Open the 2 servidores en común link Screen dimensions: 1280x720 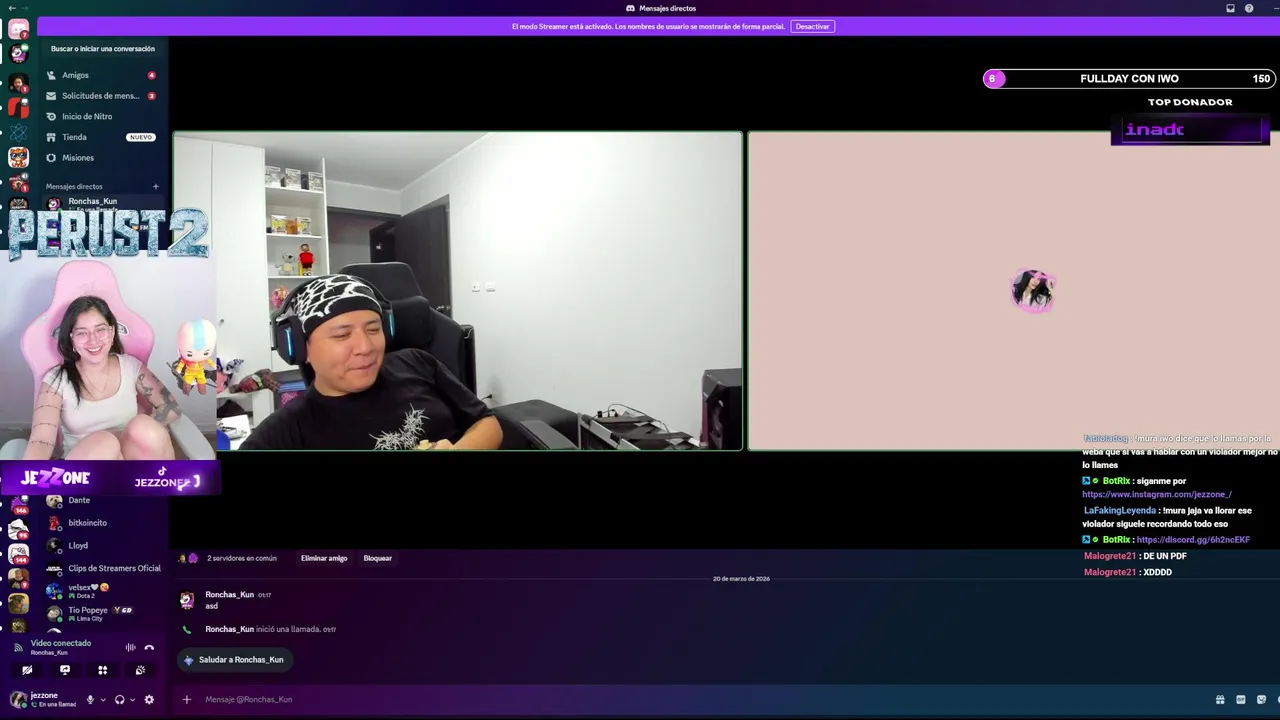click(241, 558)
